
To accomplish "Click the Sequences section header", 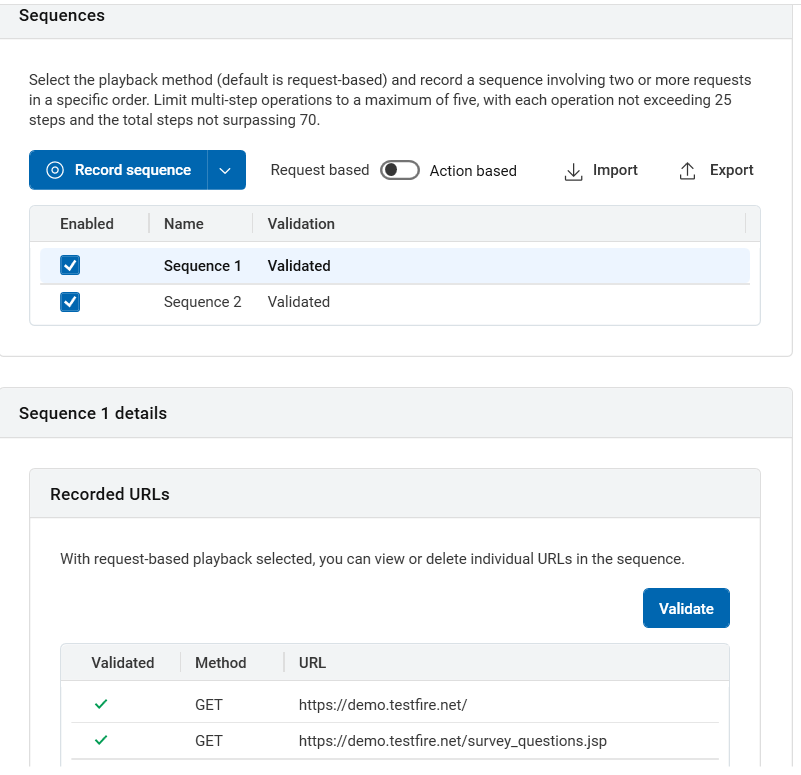I will pyautogui.click(x=62, y=15).
